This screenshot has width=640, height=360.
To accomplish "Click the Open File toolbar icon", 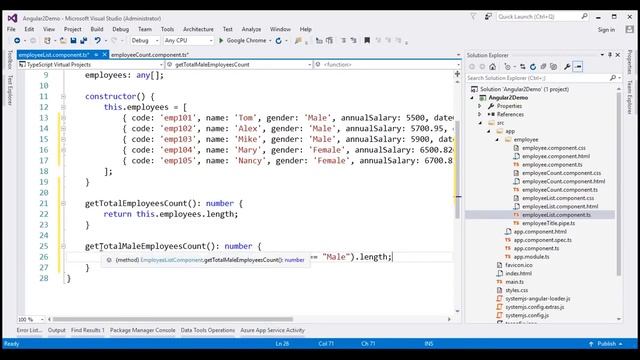I will 63,40.
